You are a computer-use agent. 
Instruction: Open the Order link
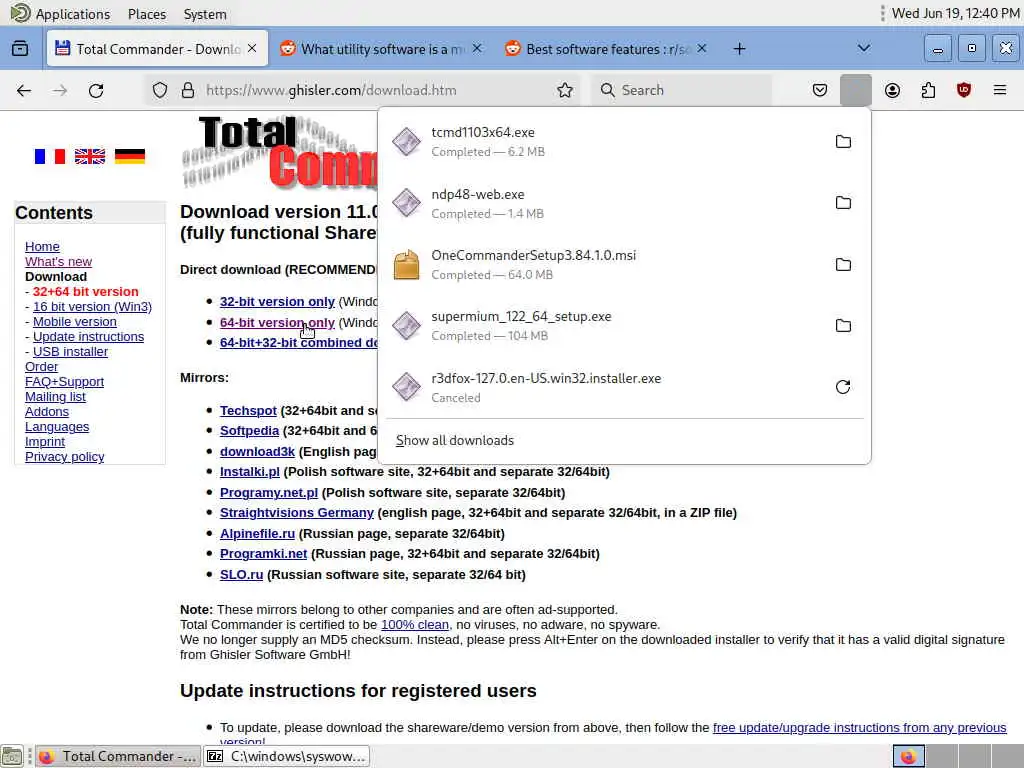point(41,366)
